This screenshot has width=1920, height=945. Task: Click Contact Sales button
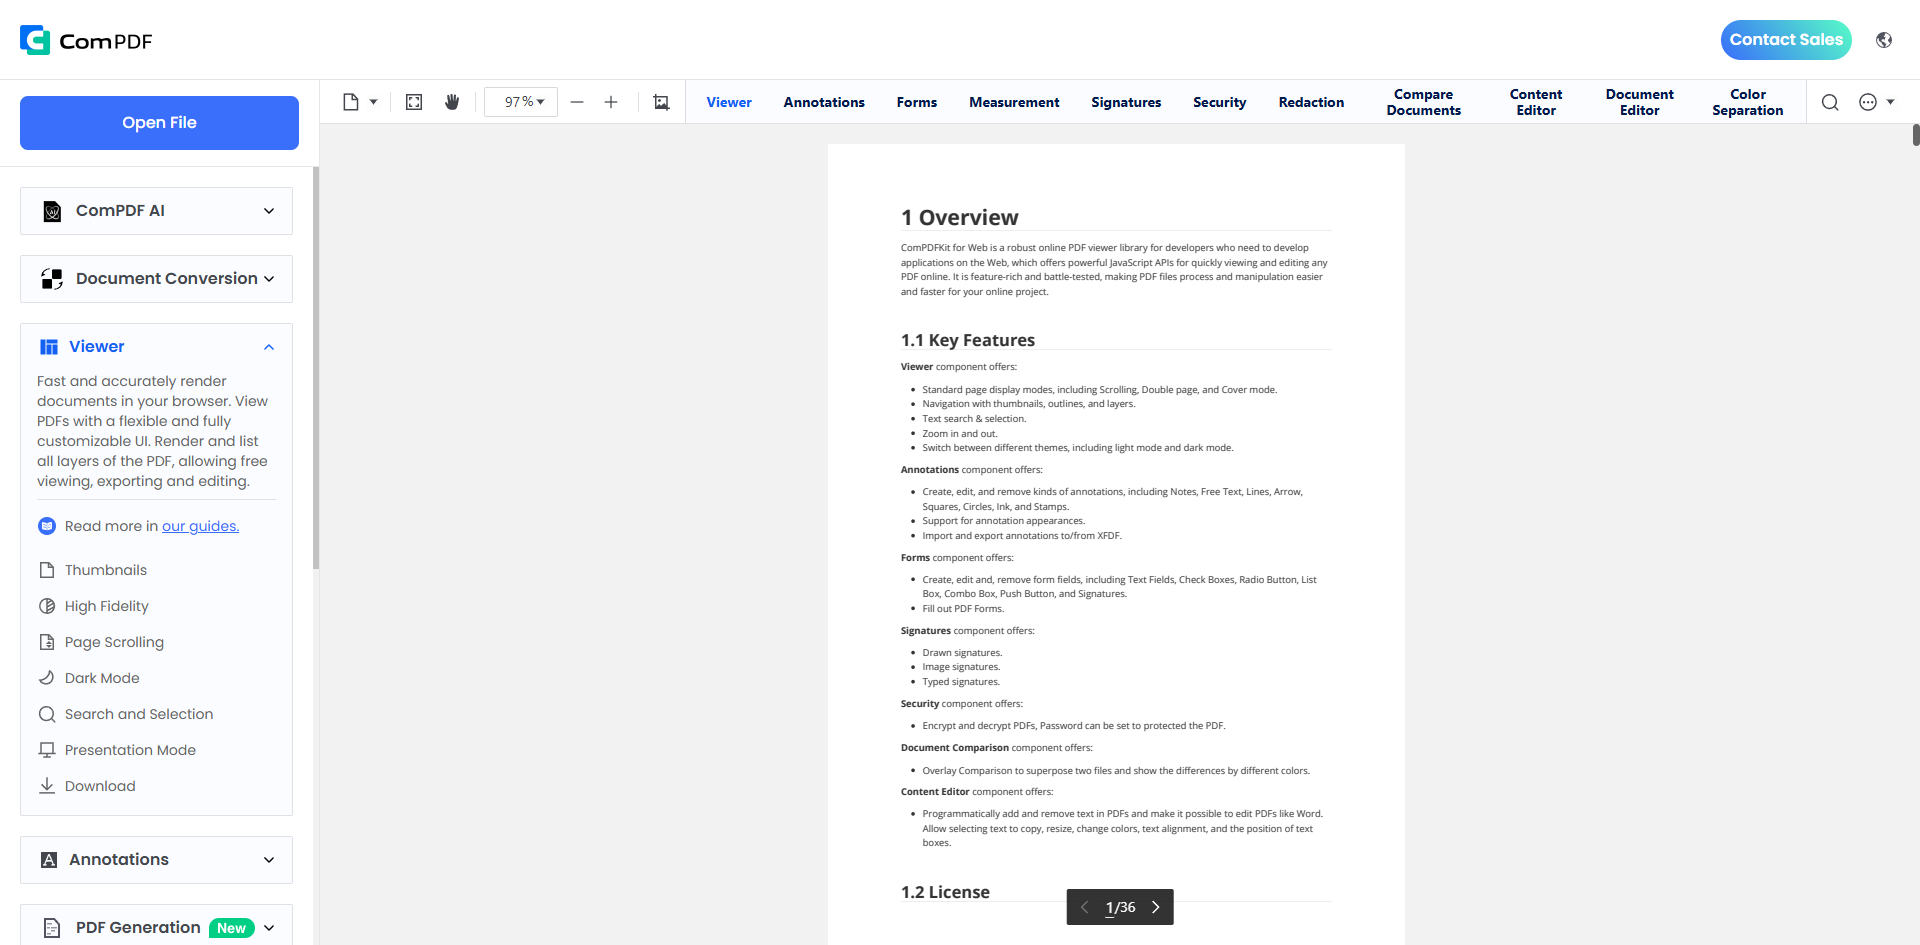[1786, 40]
